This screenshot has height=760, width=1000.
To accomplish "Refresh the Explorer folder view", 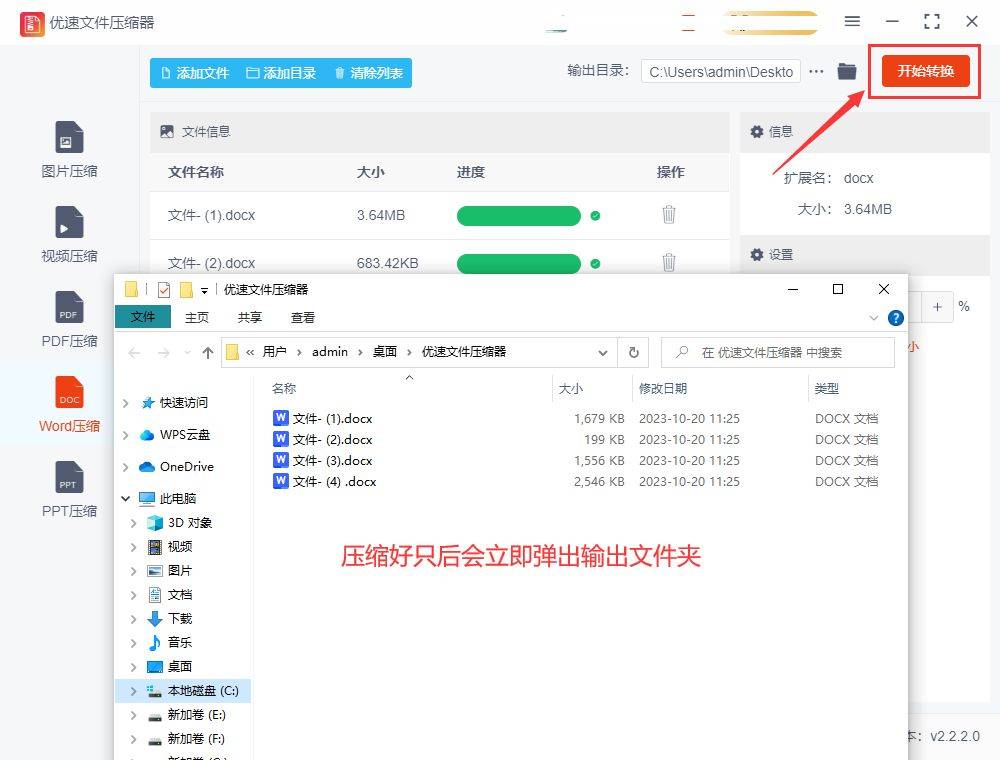I will [633, 353].
